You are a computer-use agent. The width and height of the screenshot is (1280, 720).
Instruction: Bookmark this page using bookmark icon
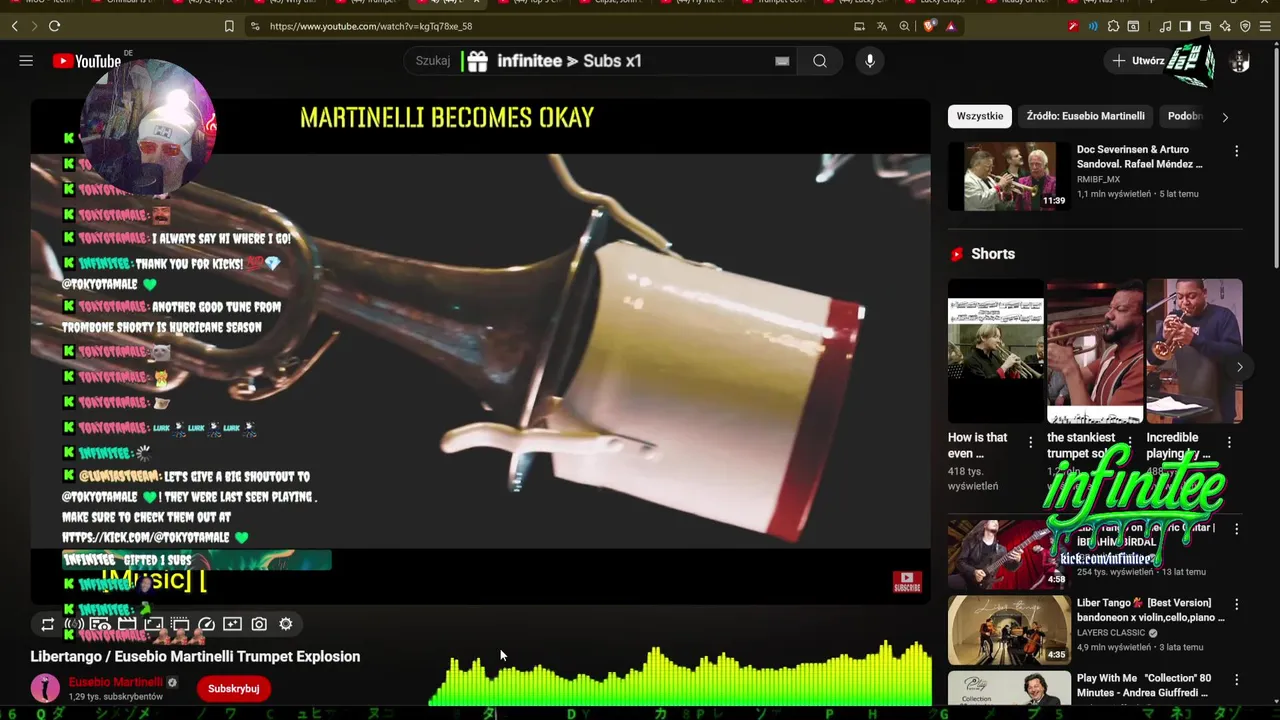[229, 26]
